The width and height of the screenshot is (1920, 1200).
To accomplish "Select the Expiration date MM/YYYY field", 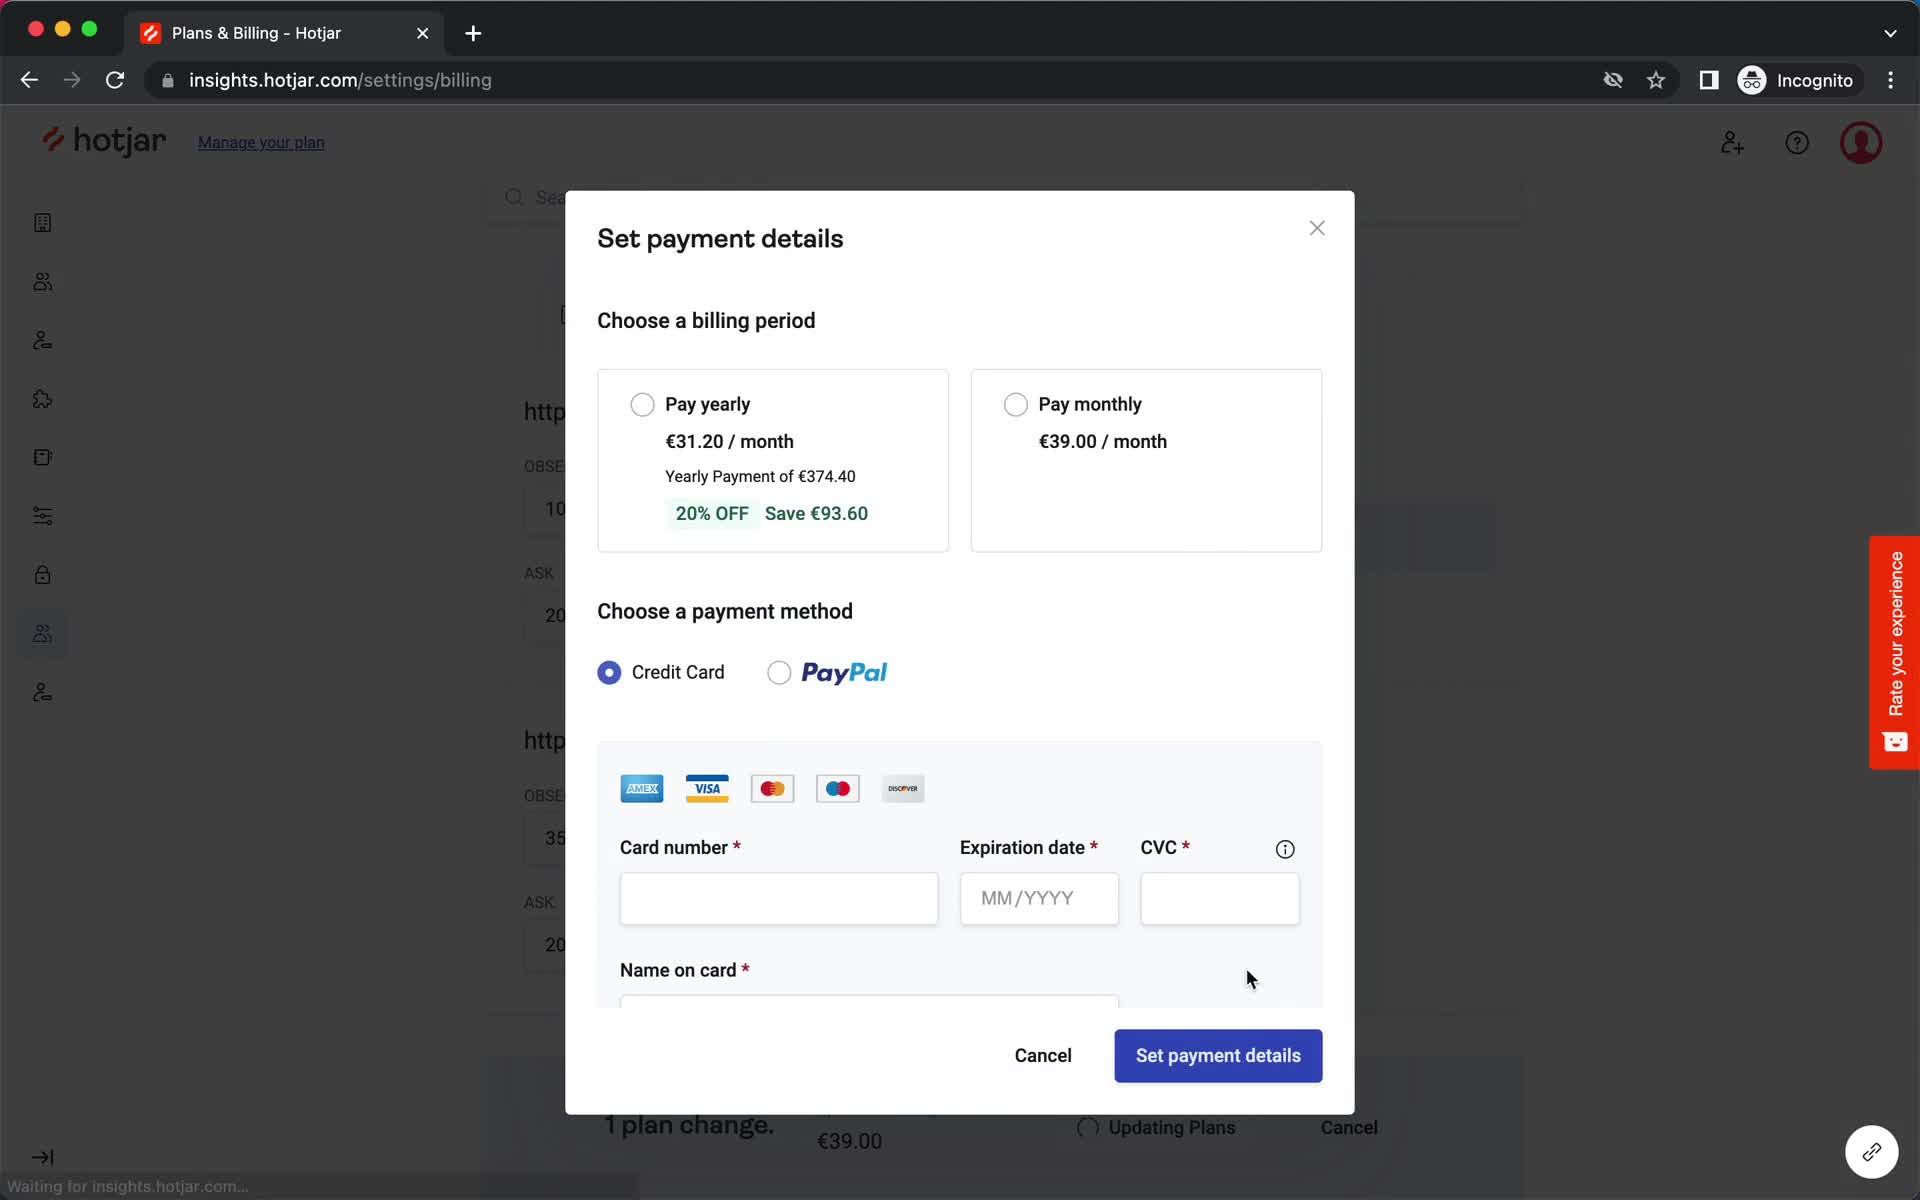I will coord(1039,899).
